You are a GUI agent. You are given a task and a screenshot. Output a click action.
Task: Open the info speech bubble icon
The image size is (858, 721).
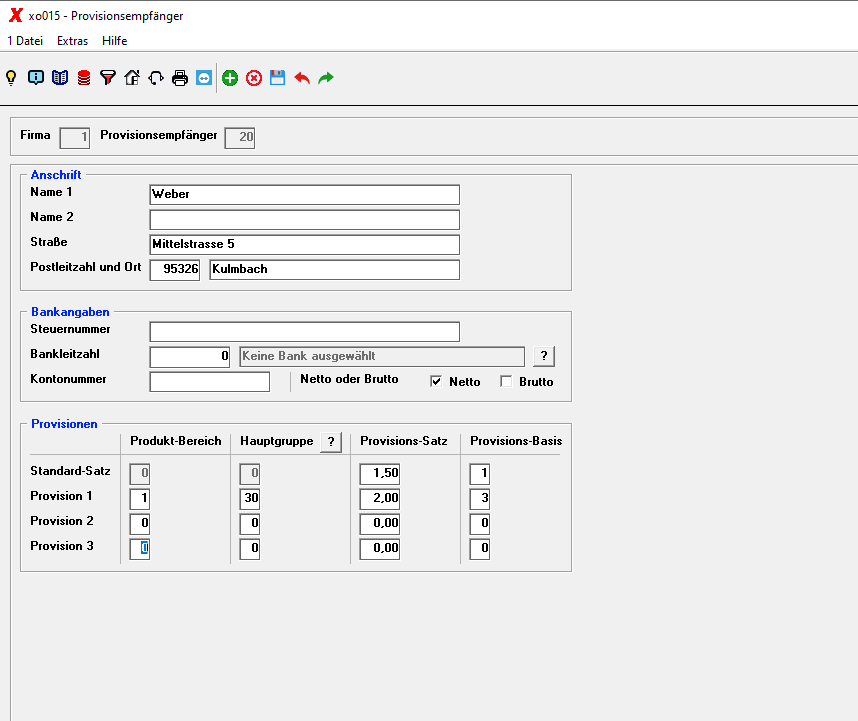click(x=36, y=78)
